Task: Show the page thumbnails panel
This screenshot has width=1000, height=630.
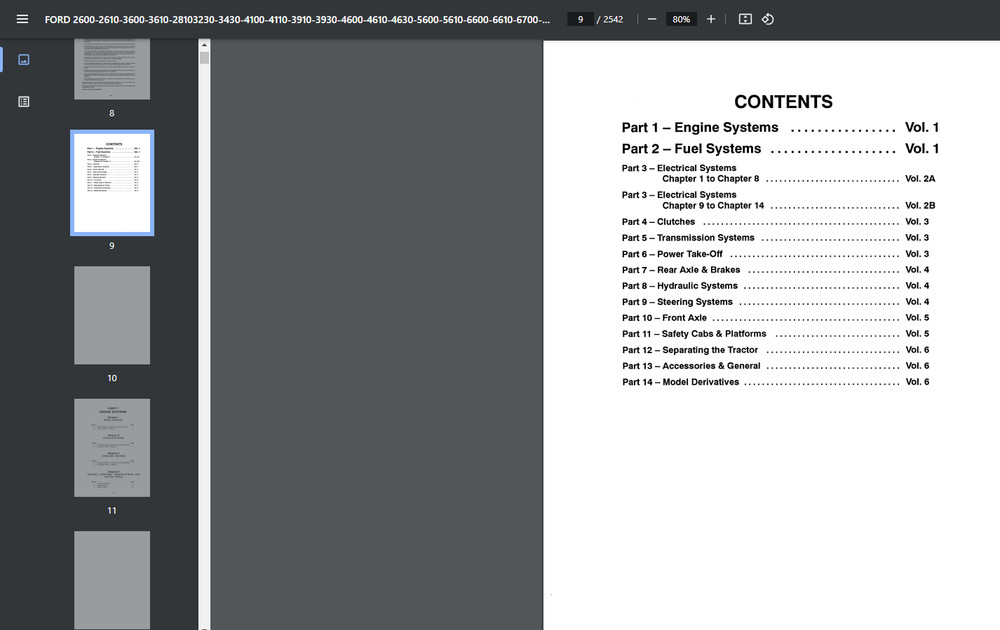Action: [x=24, y=59]
